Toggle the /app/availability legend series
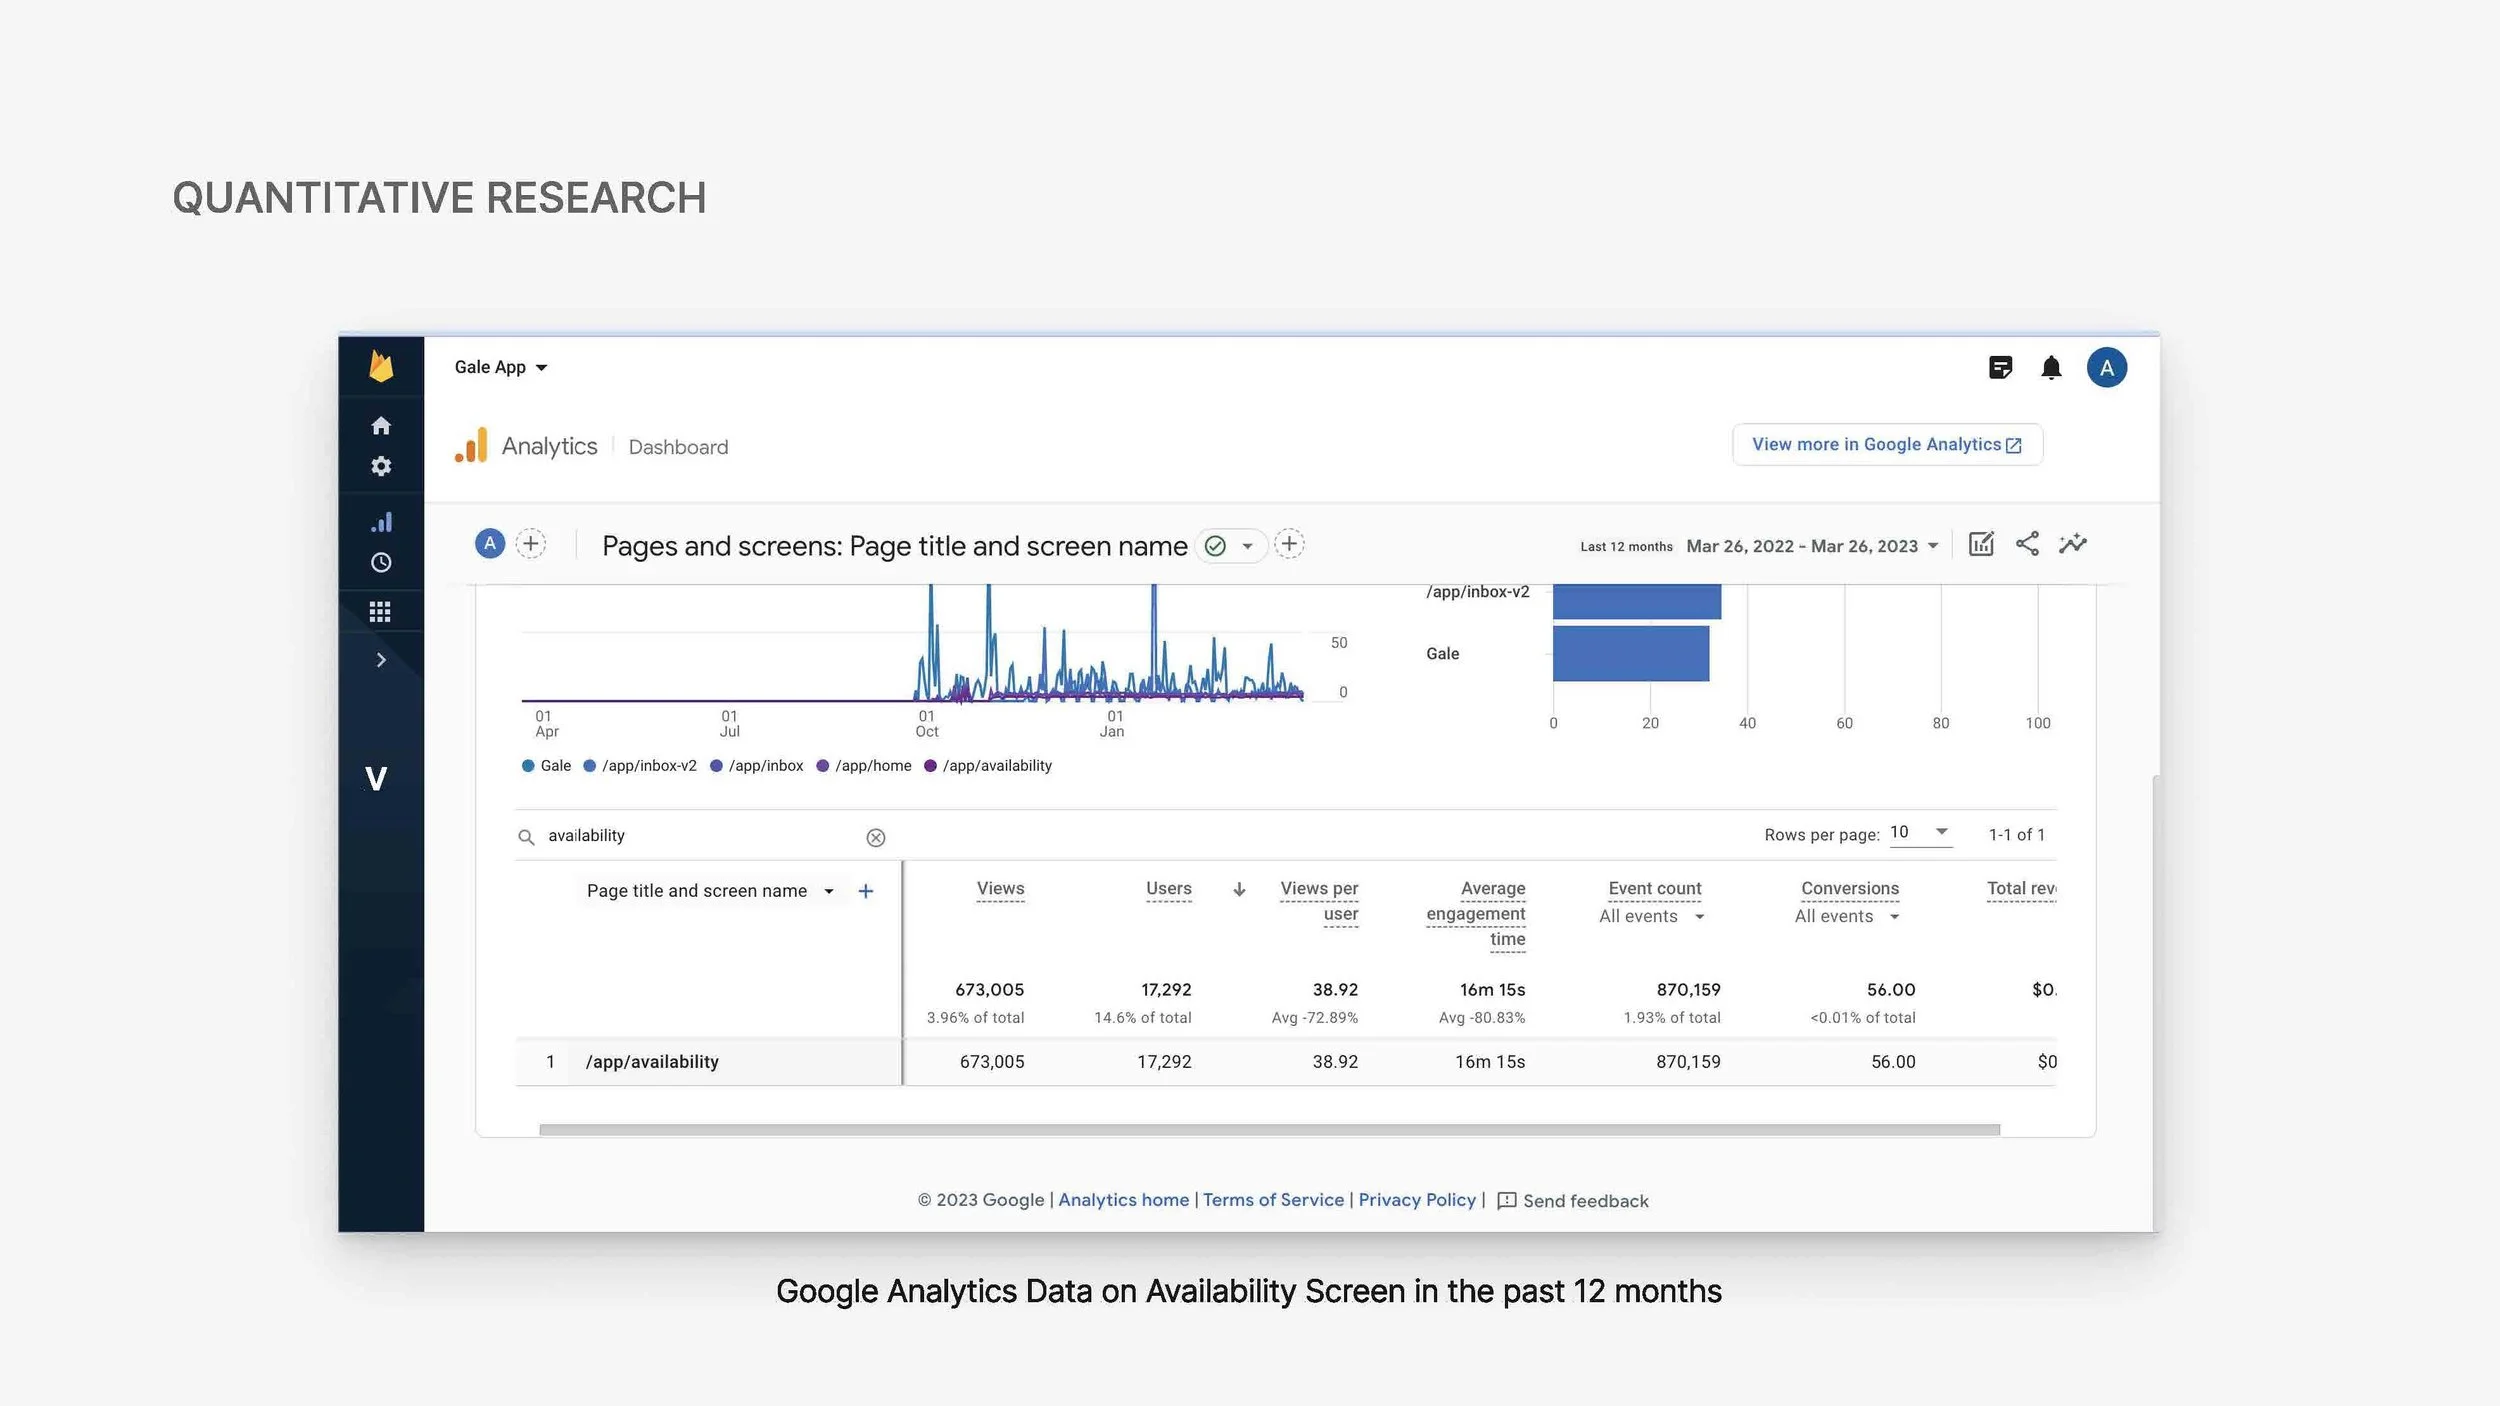 click(x=988, y=766)
